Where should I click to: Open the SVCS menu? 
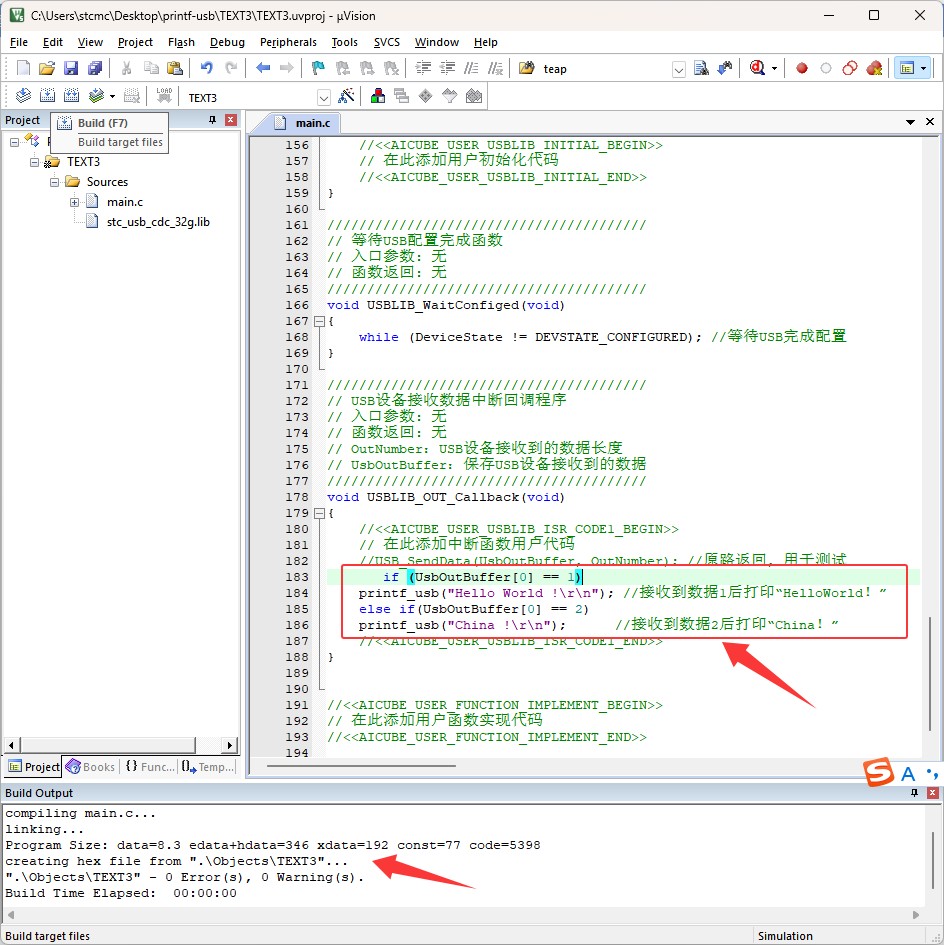[x=386, y=42]
